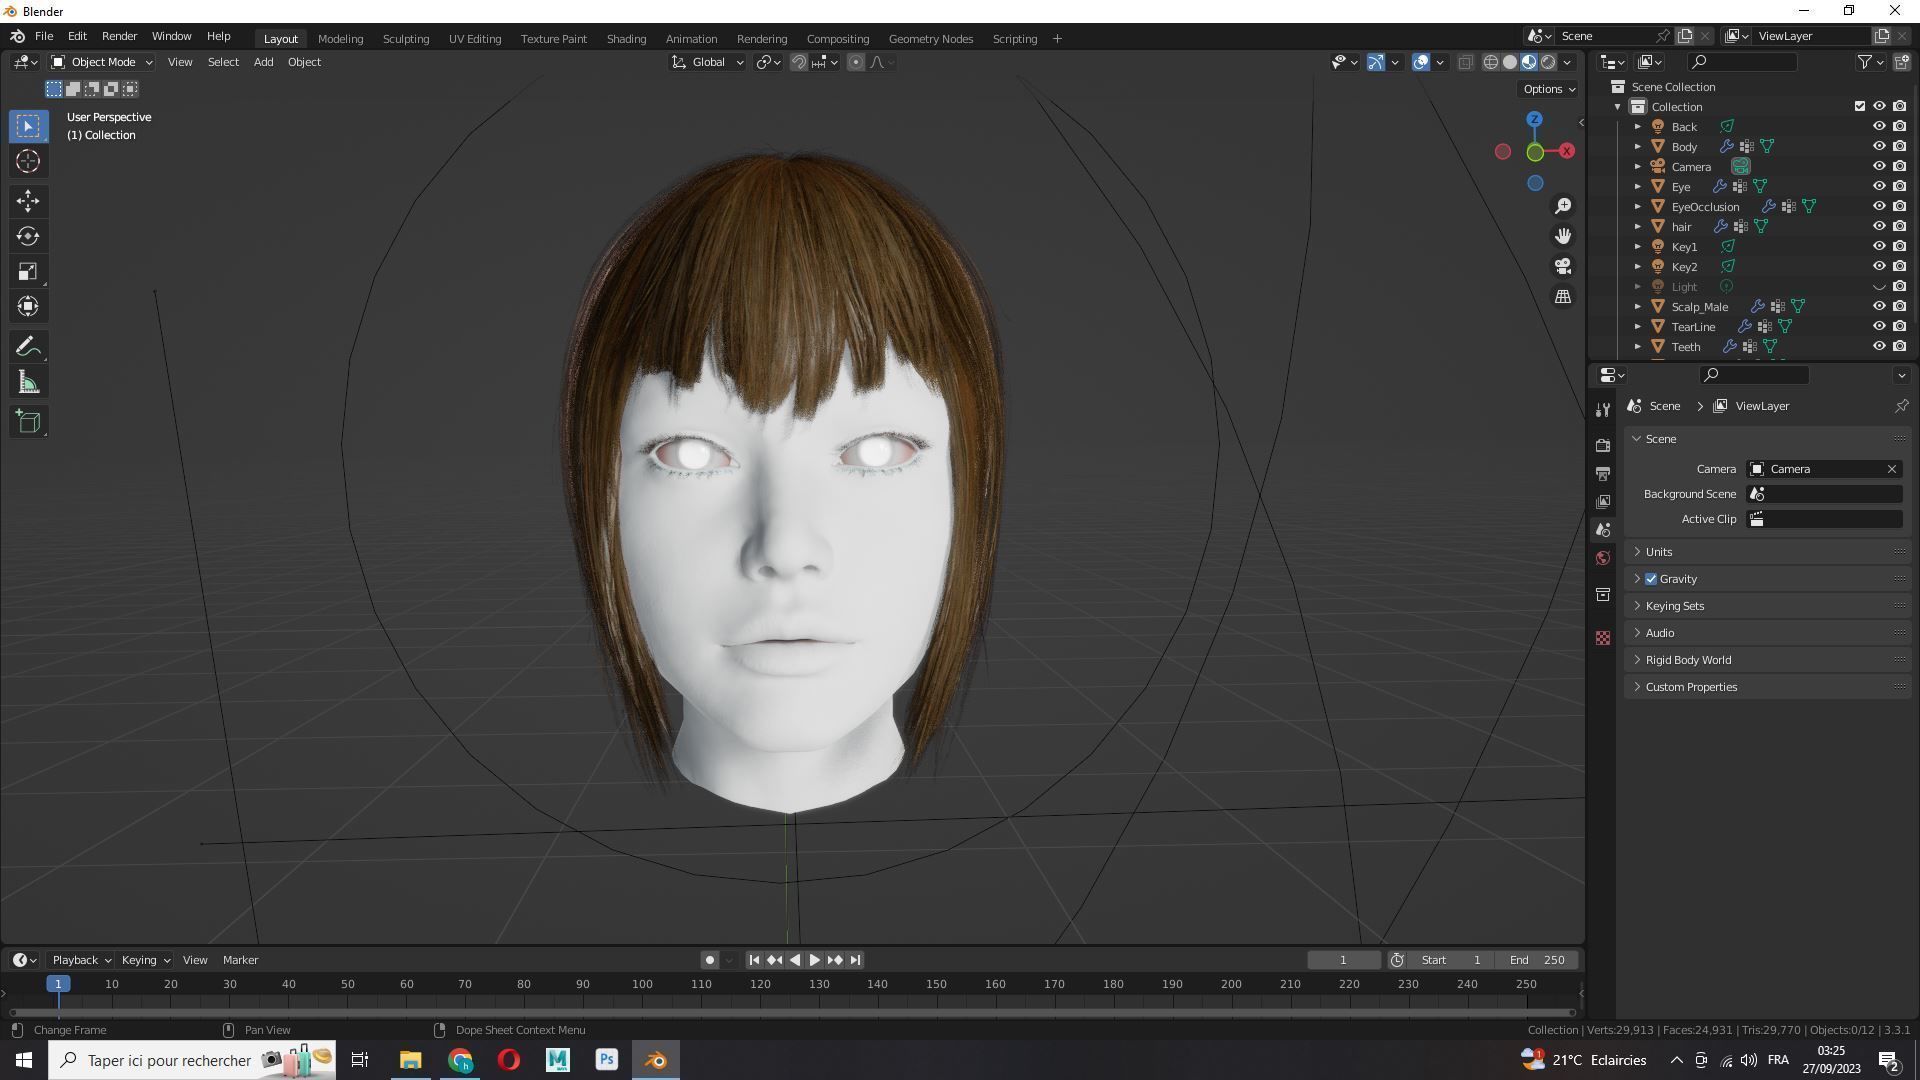Toggle X-ray display in viewport header
The width and height of the screenshot is (1920, 1080).
[1466, 62]
